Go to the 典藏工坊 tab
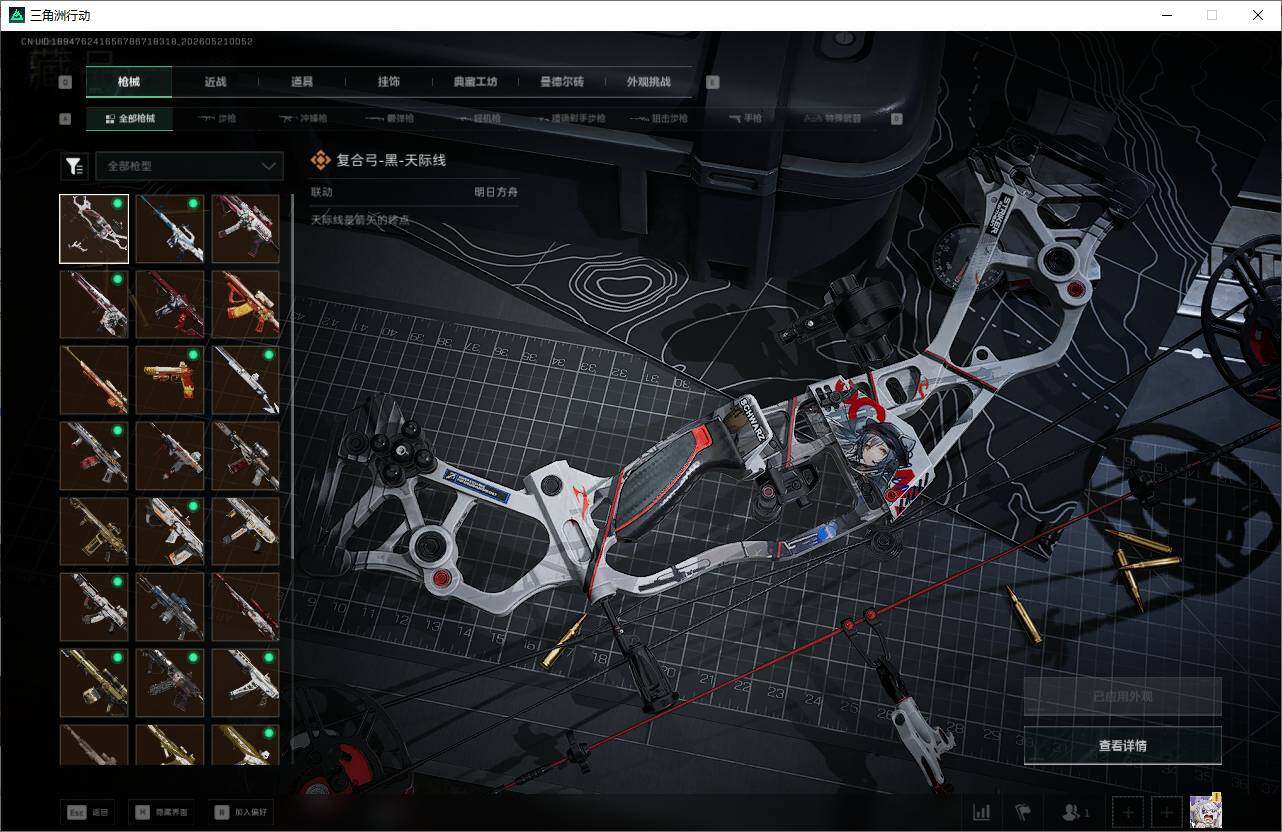The height and width of the screenshot is (832, 1282). point(475,82)
